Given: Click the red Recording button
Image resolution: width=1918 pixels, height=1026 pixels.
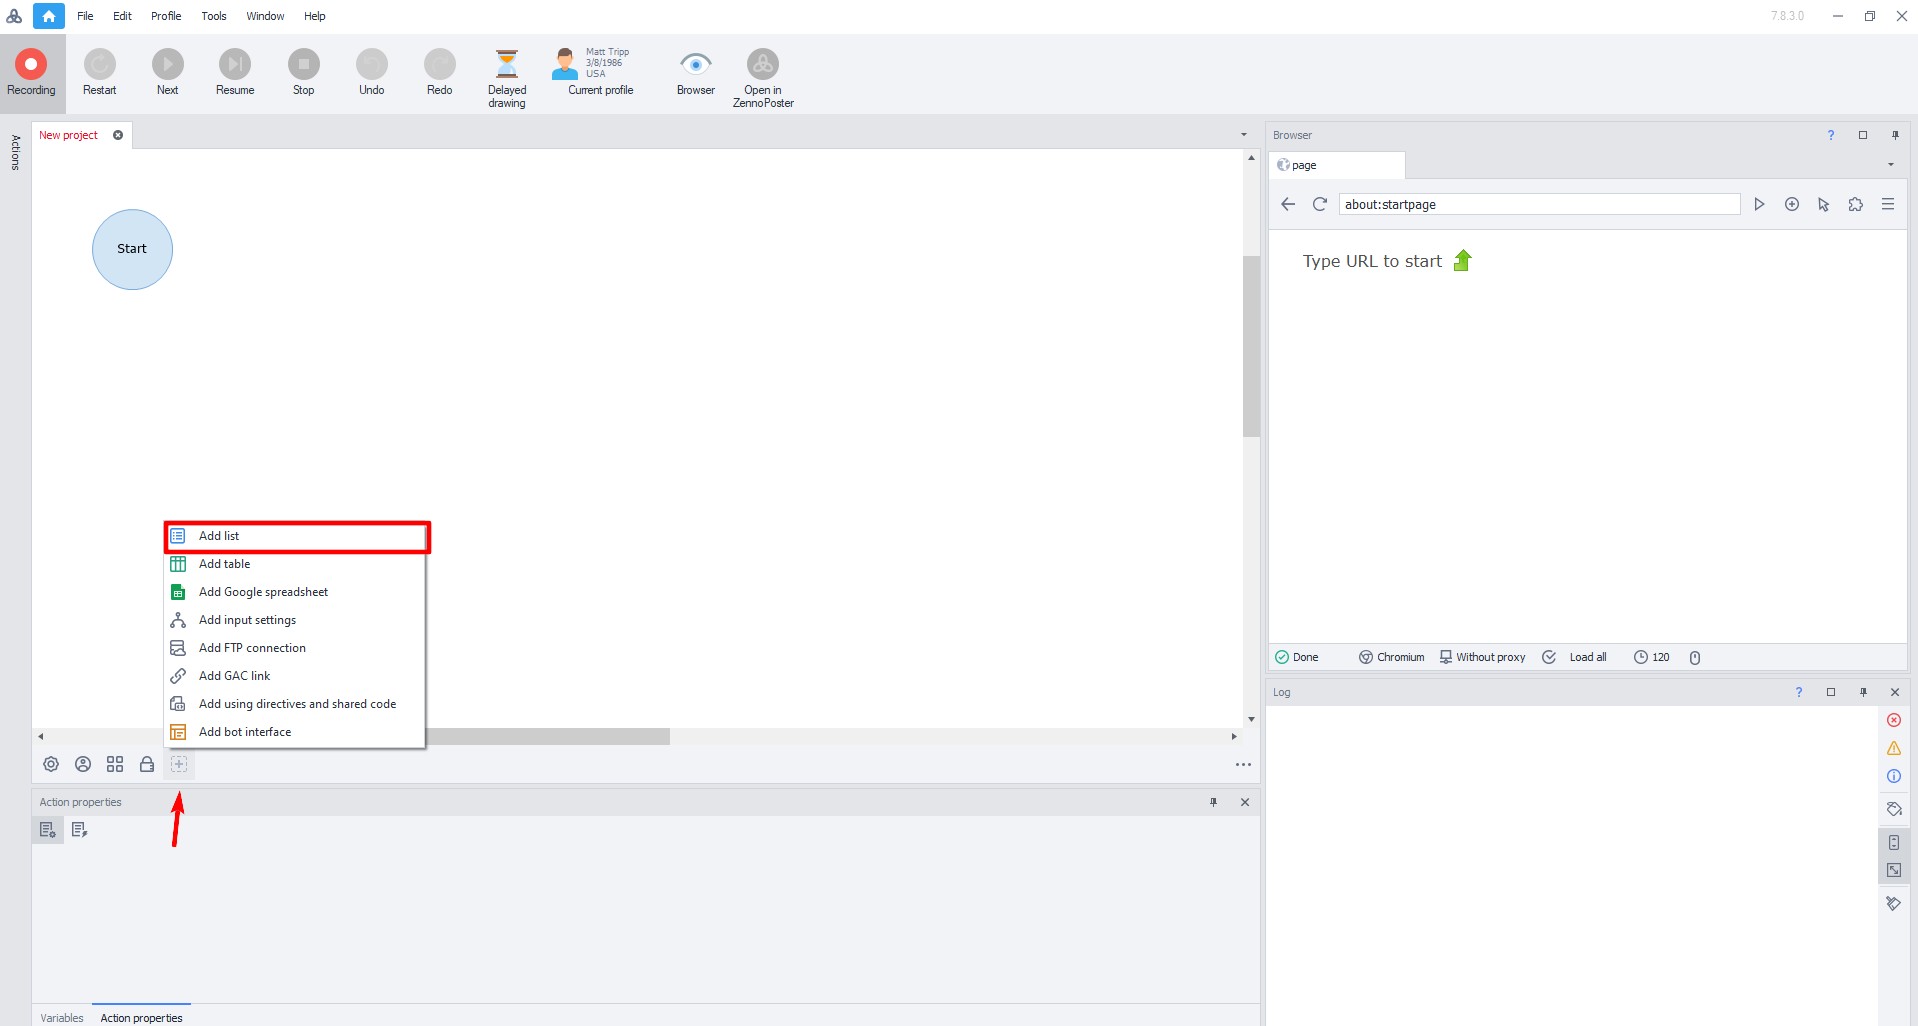Looking at the screenshot, I should coord(31,65).
